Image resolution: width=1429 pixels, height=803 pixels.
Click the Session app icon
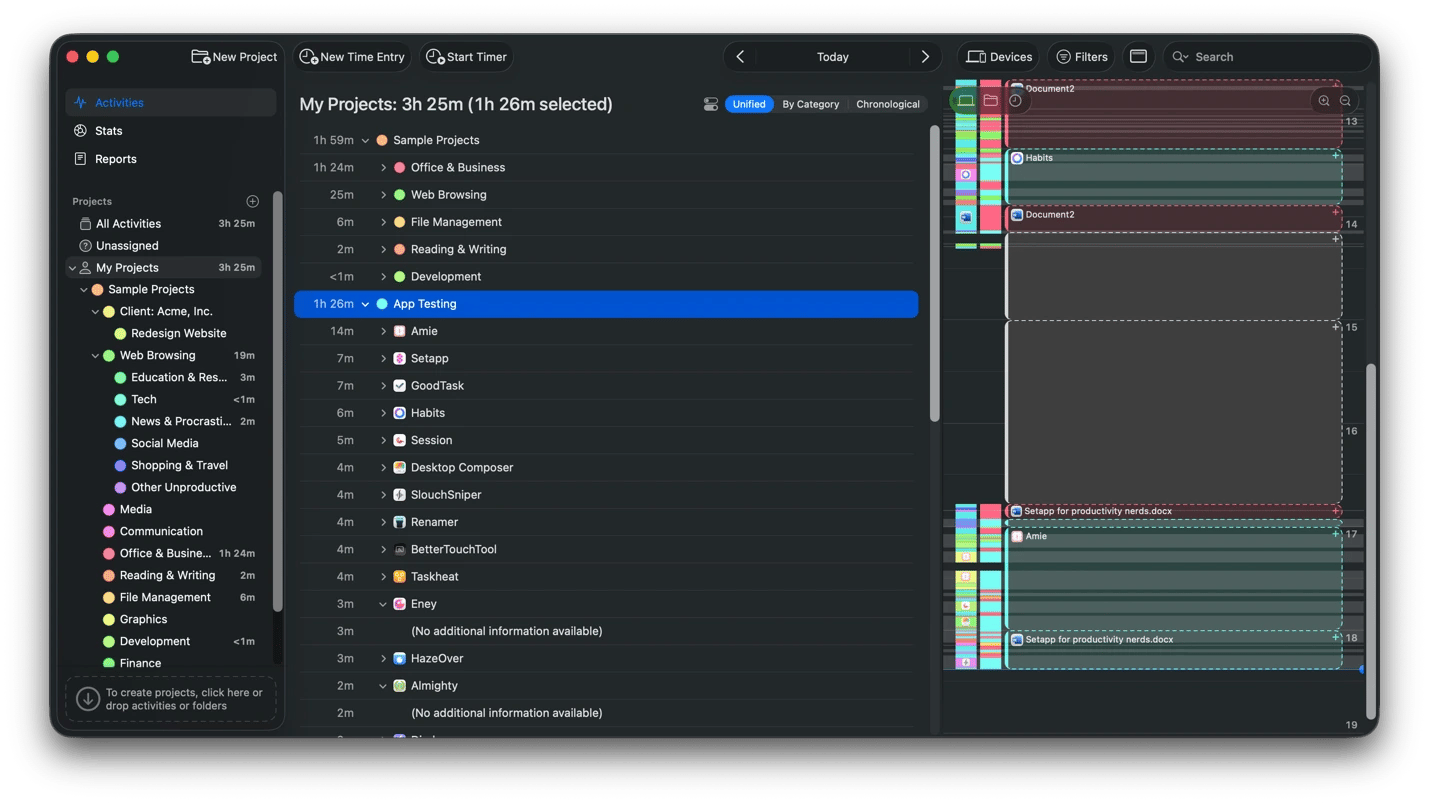[399, 440]
